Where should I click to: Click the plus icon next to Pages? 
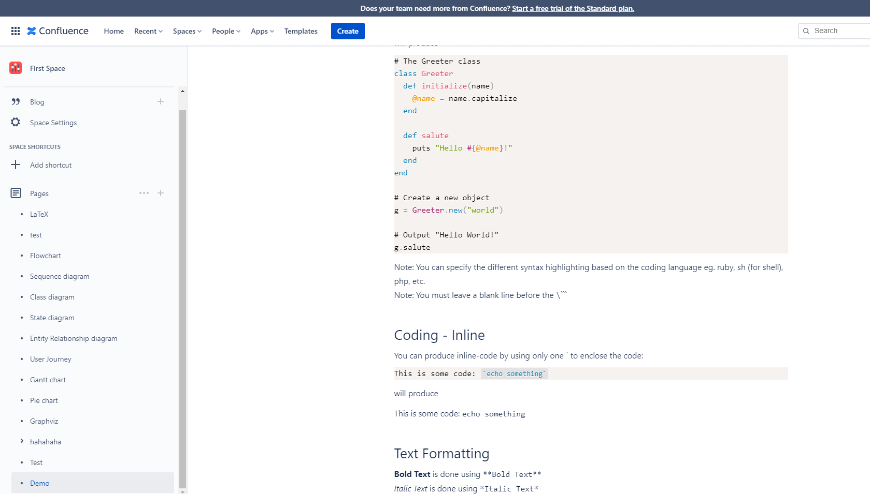160,193
